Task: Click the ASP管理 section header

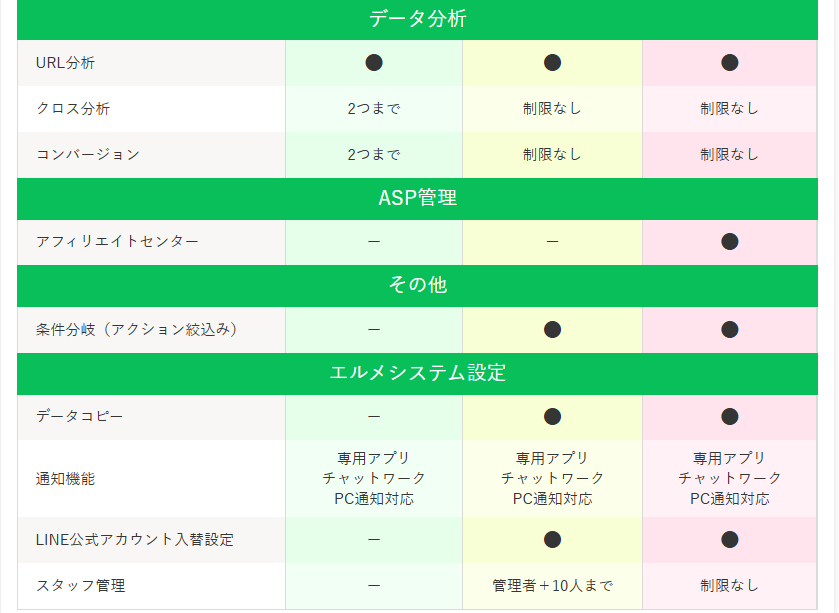Action: click(417, 198)
